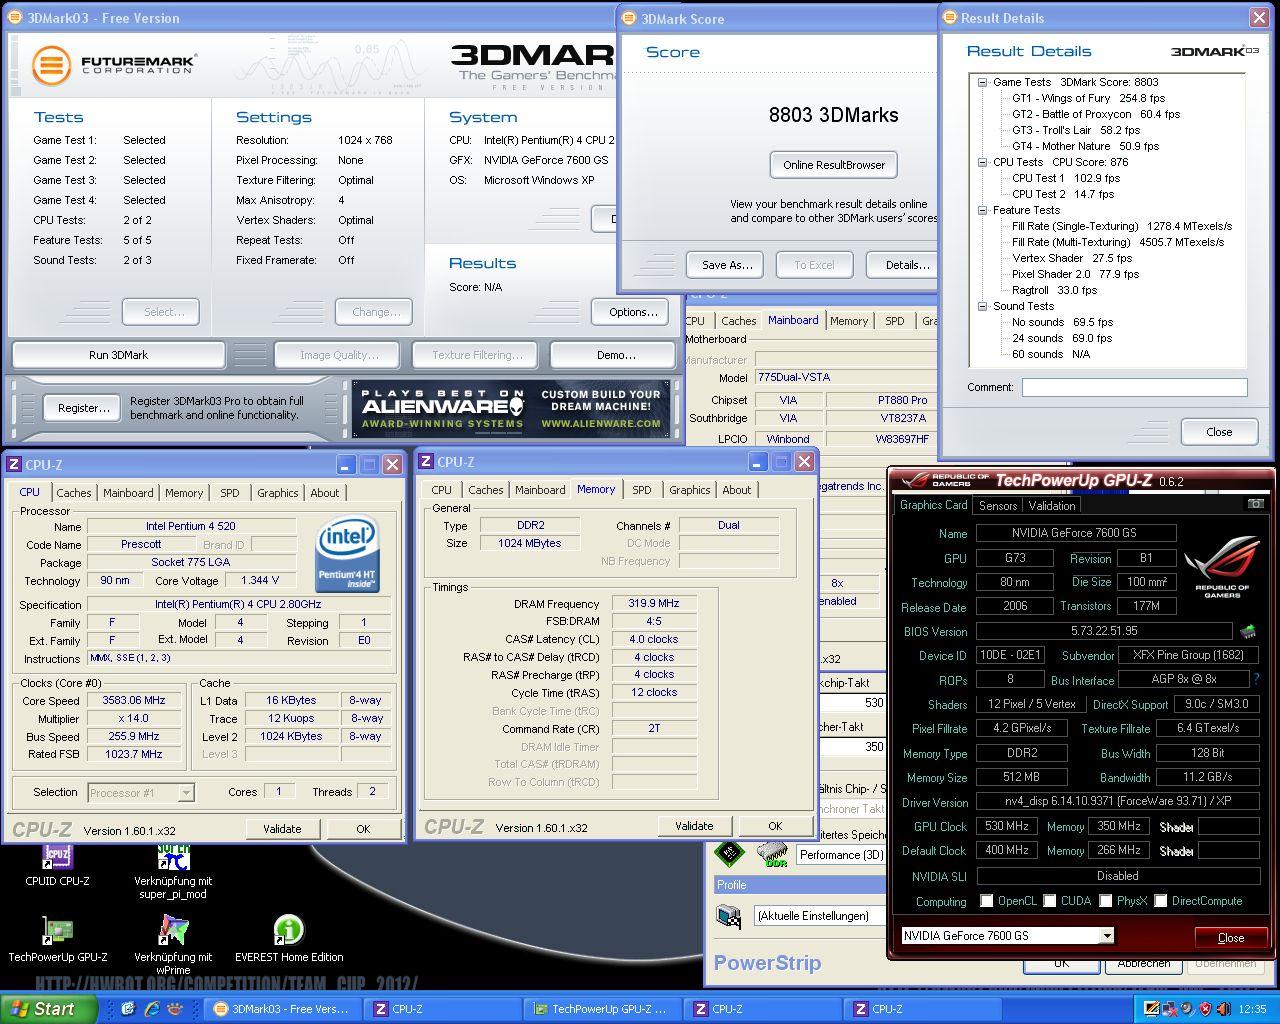Click the BIOS save chip icon in GPU-Z
The height and width of the screenshot is (1024, 1280).
tap(1247, 631)
